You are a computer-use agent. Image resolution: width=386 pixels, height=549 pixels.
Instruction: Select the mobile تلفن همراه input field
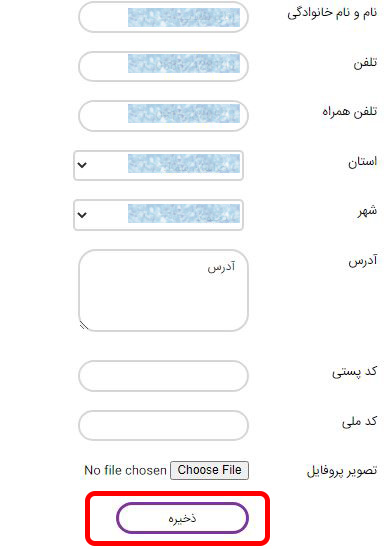point(163,116)
